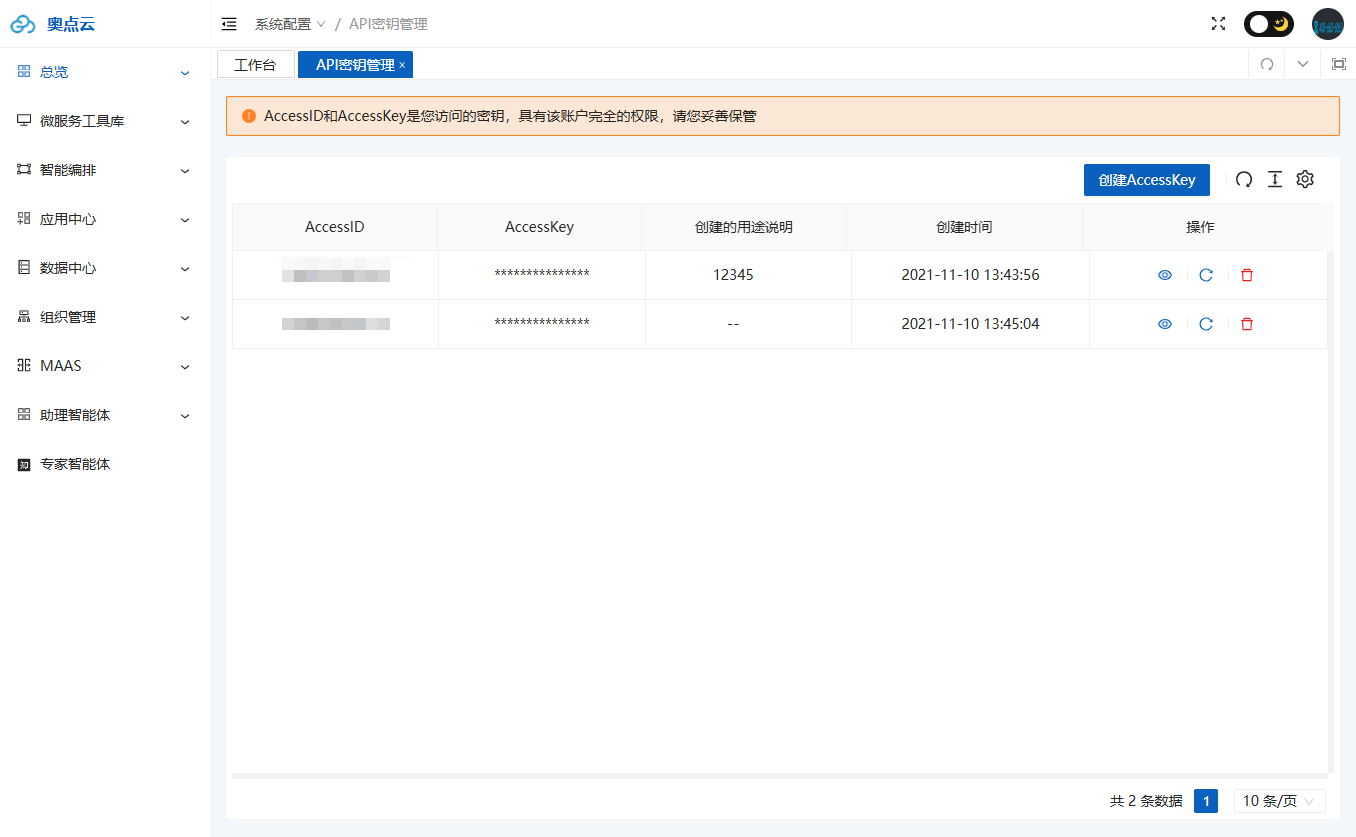The height and width of the screenshot is (837, 1356).
Task: Open the 10 条/页 page size dropdown
Action: click(x=1279, y=801)
